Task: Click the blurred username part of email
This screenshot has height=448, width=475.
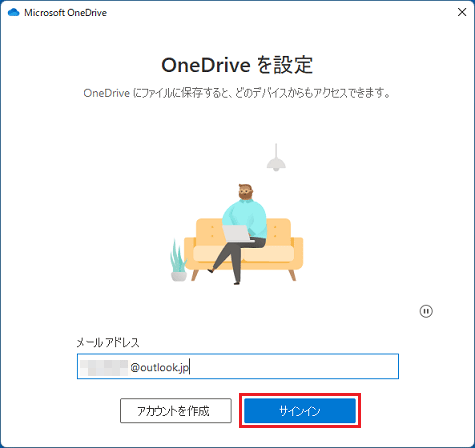Action: pos(104,367)
